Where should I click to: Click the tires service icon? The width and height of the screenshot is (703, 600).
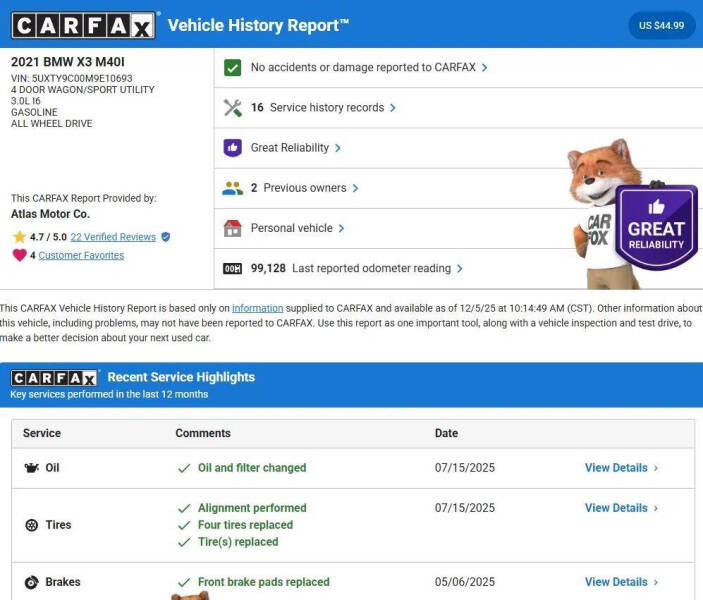point(31,525)
